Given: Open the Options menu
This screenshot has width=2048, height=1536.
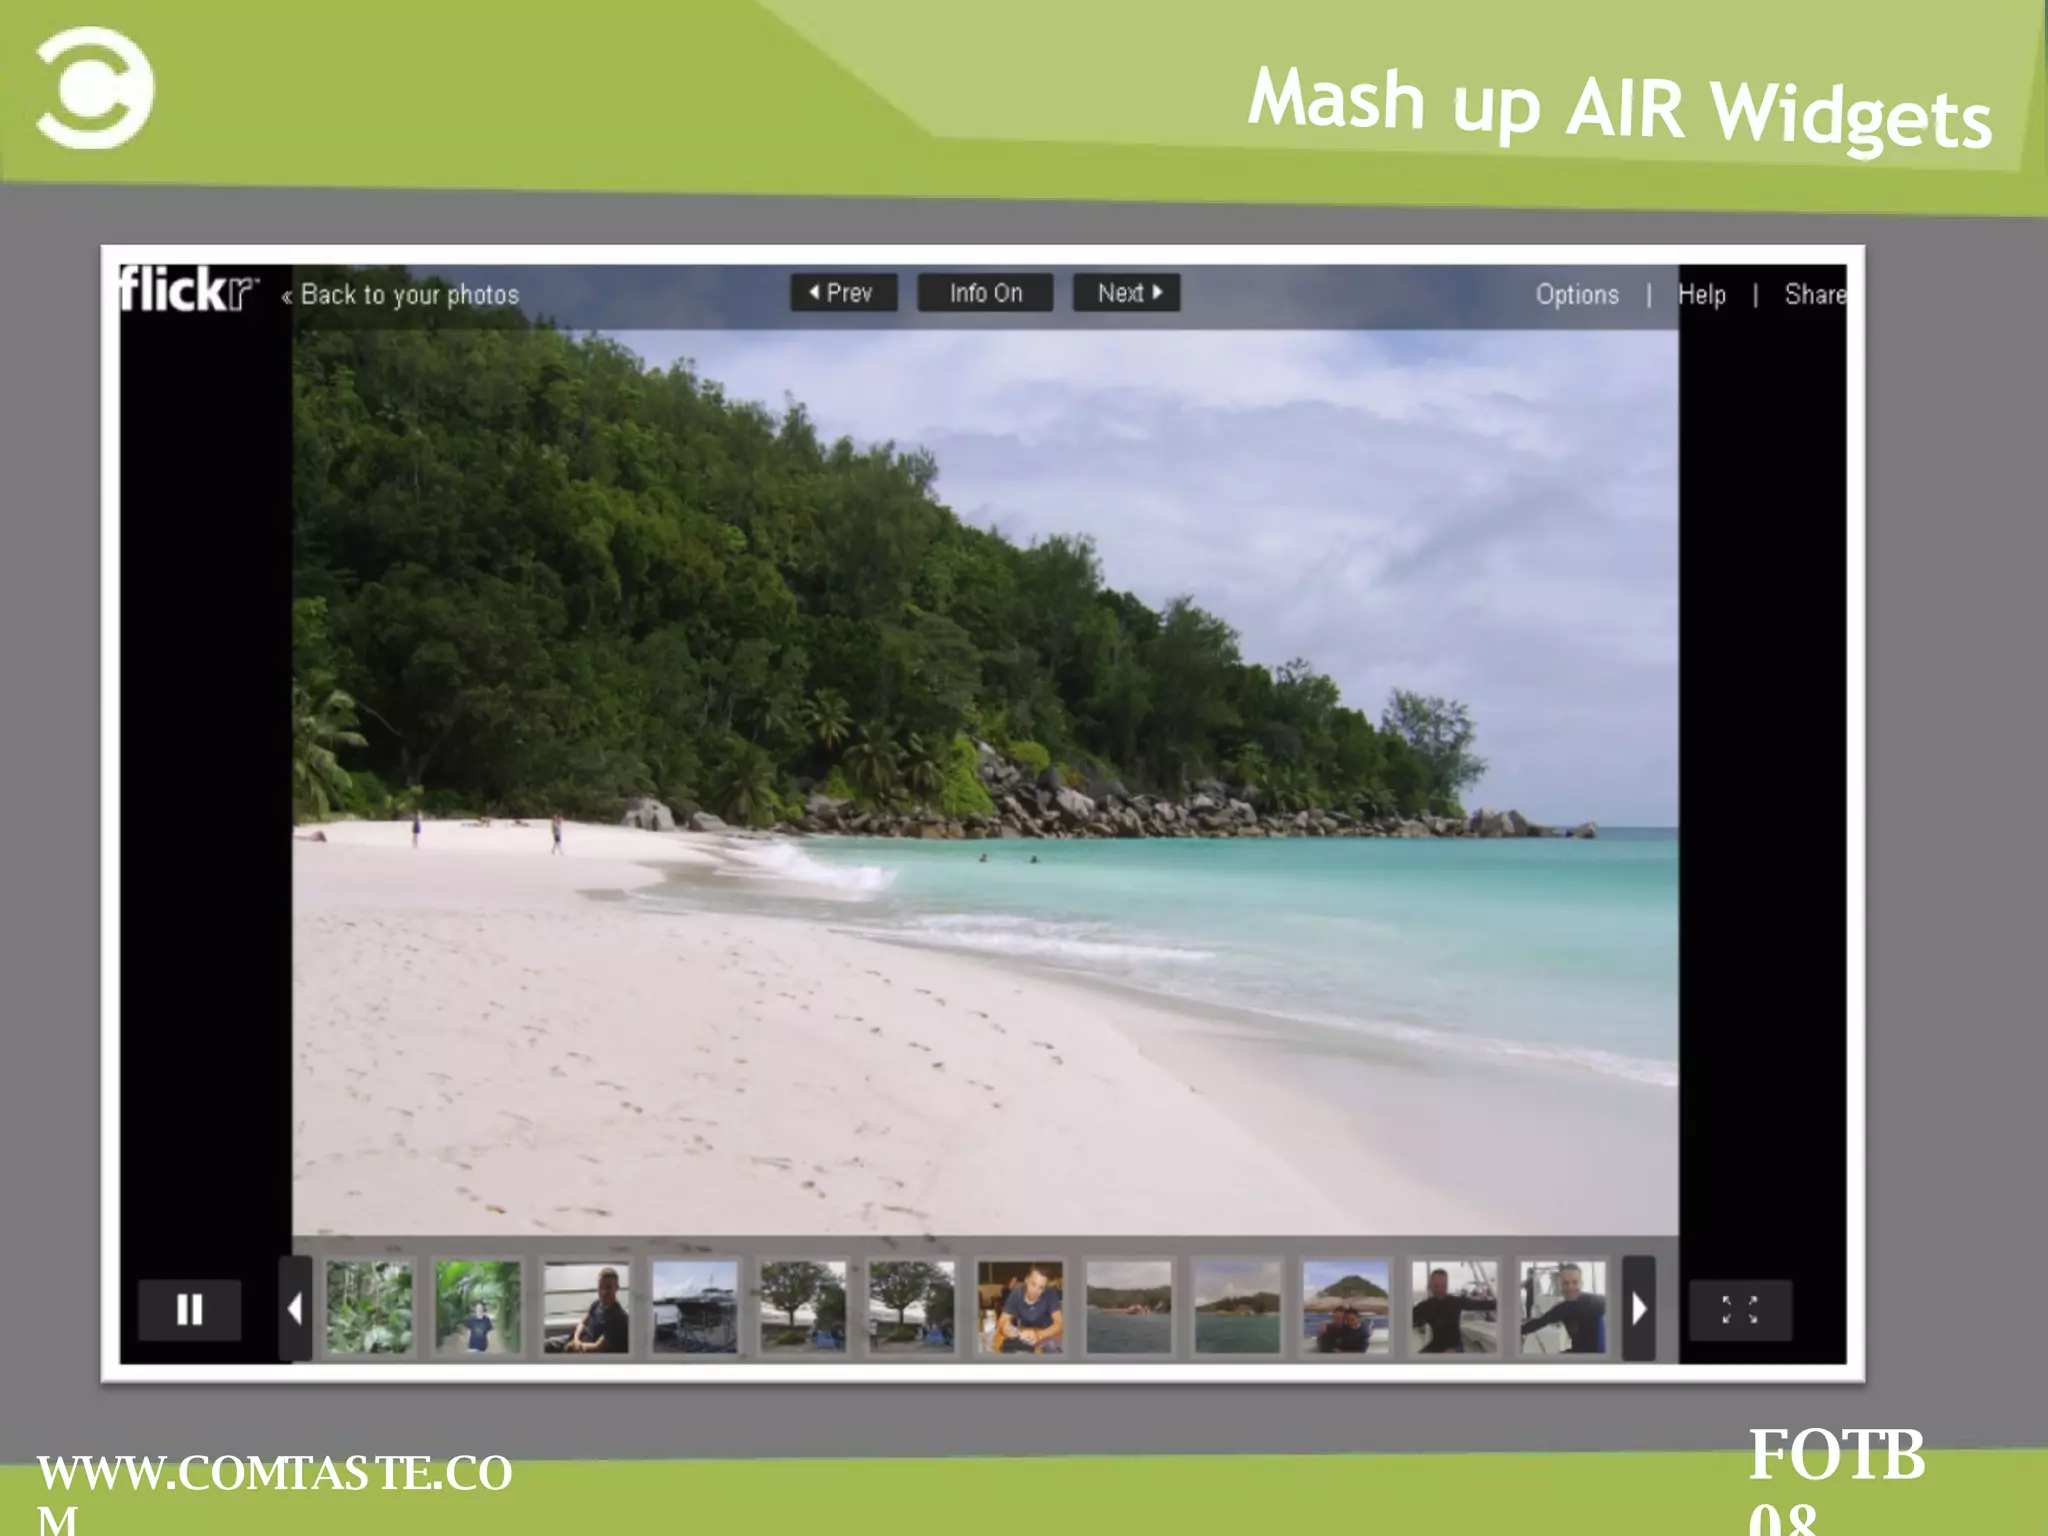Looking at the screenshot, I should 1577,295.
